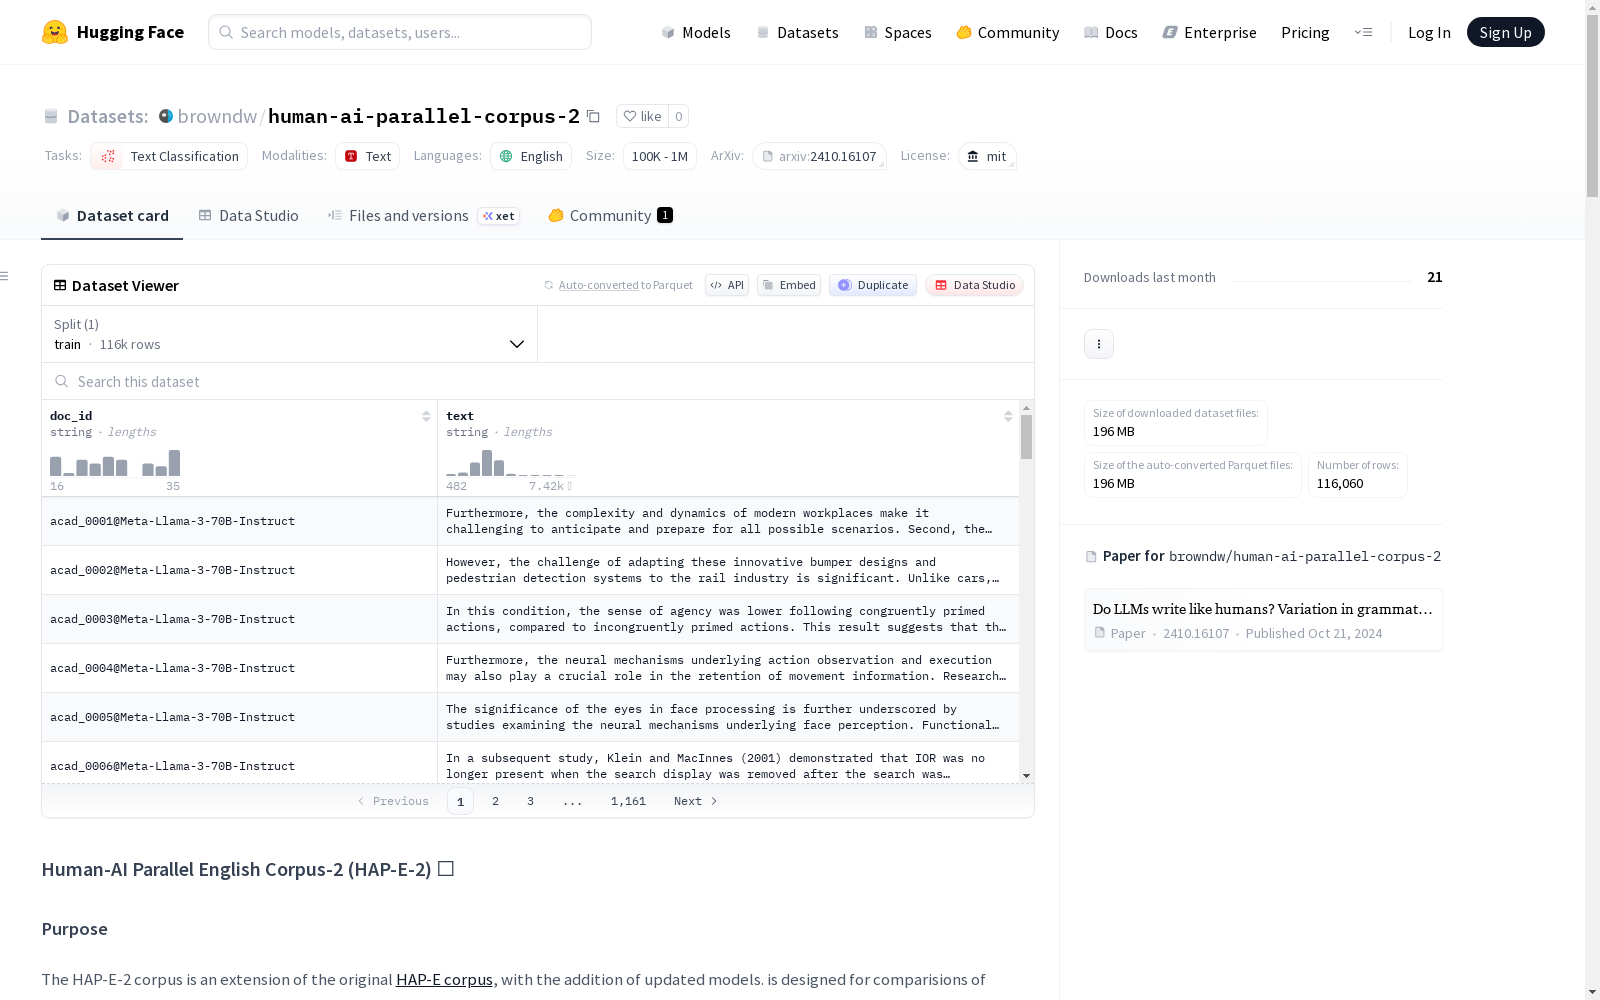The height and width of the screenshot is (1000, 1600).
Task: Click the Log In link
Action: click(x=1429, y=32)
